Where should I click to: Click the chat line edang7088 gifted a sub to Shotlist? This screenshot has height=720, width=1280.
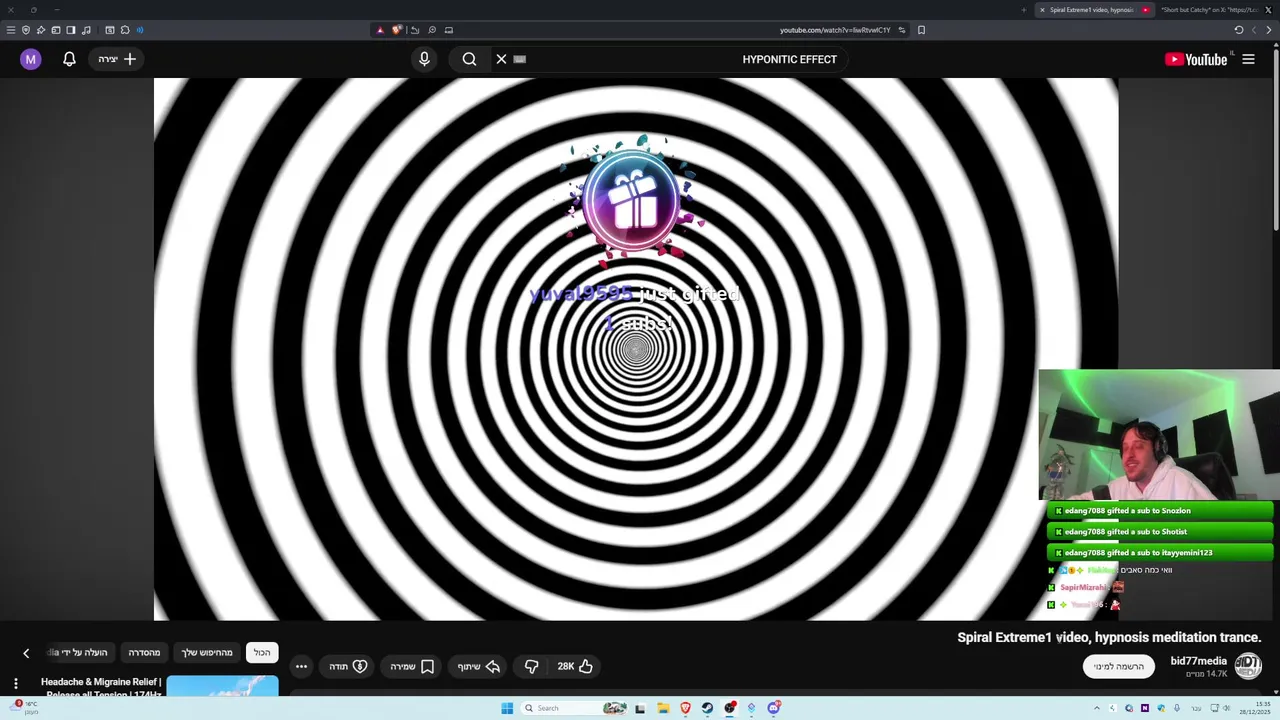click(x=1160, y=532)
